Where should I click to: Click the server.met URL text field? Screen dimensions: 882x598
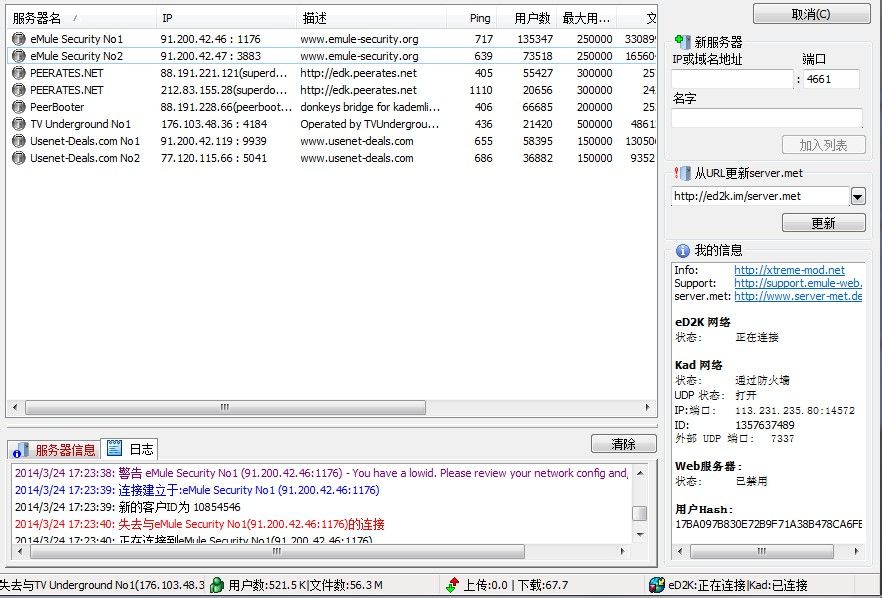coord(760,196)
